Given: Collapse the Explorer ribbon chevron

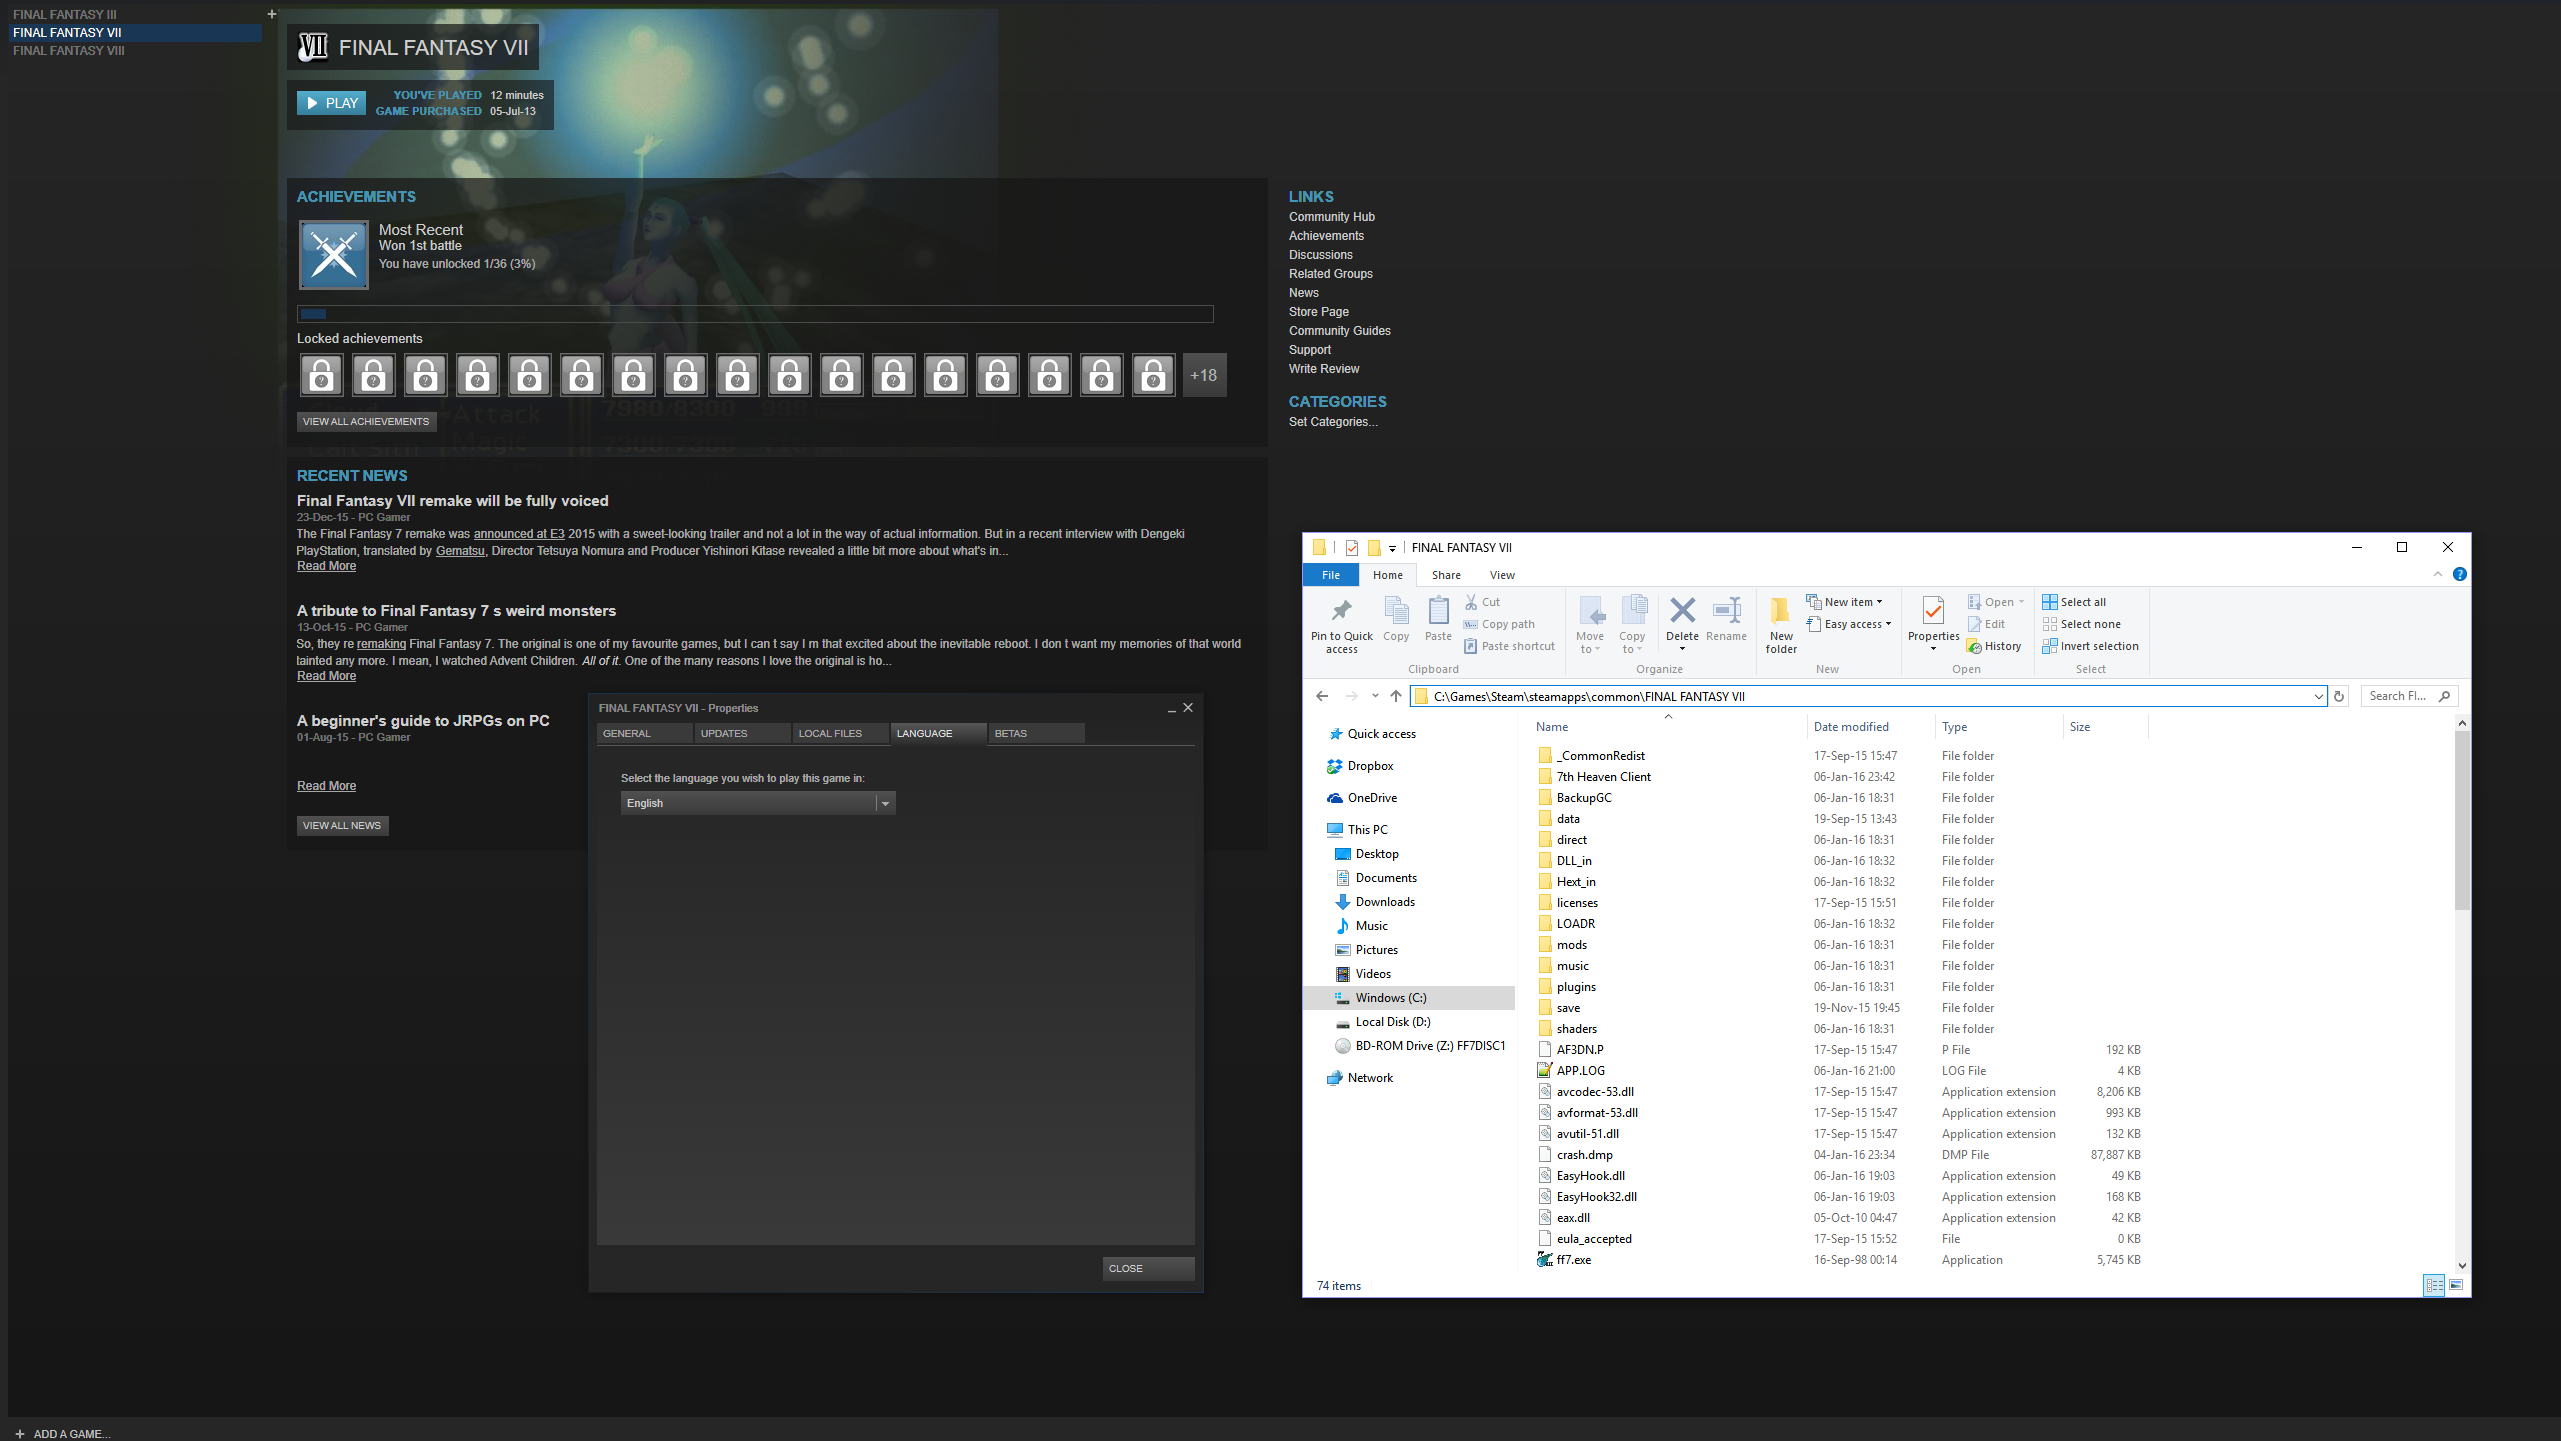Looking at the screenshot, I should pos(2437,574).
